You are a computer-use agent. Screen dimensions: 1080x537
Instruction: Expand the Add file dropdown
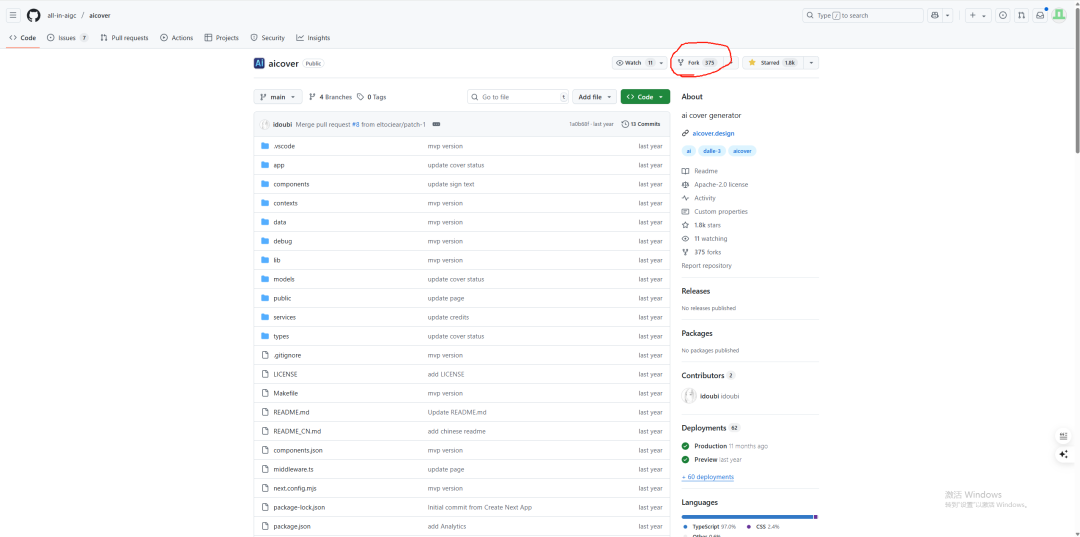pos(594,97)
